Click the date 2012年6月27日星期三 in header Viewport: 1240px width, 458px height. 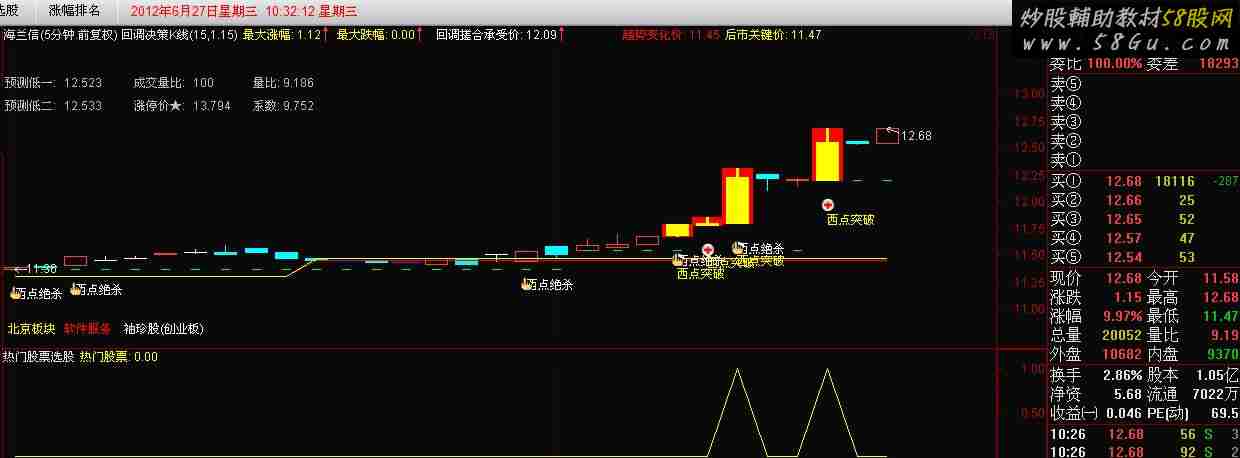pos(195,10)
